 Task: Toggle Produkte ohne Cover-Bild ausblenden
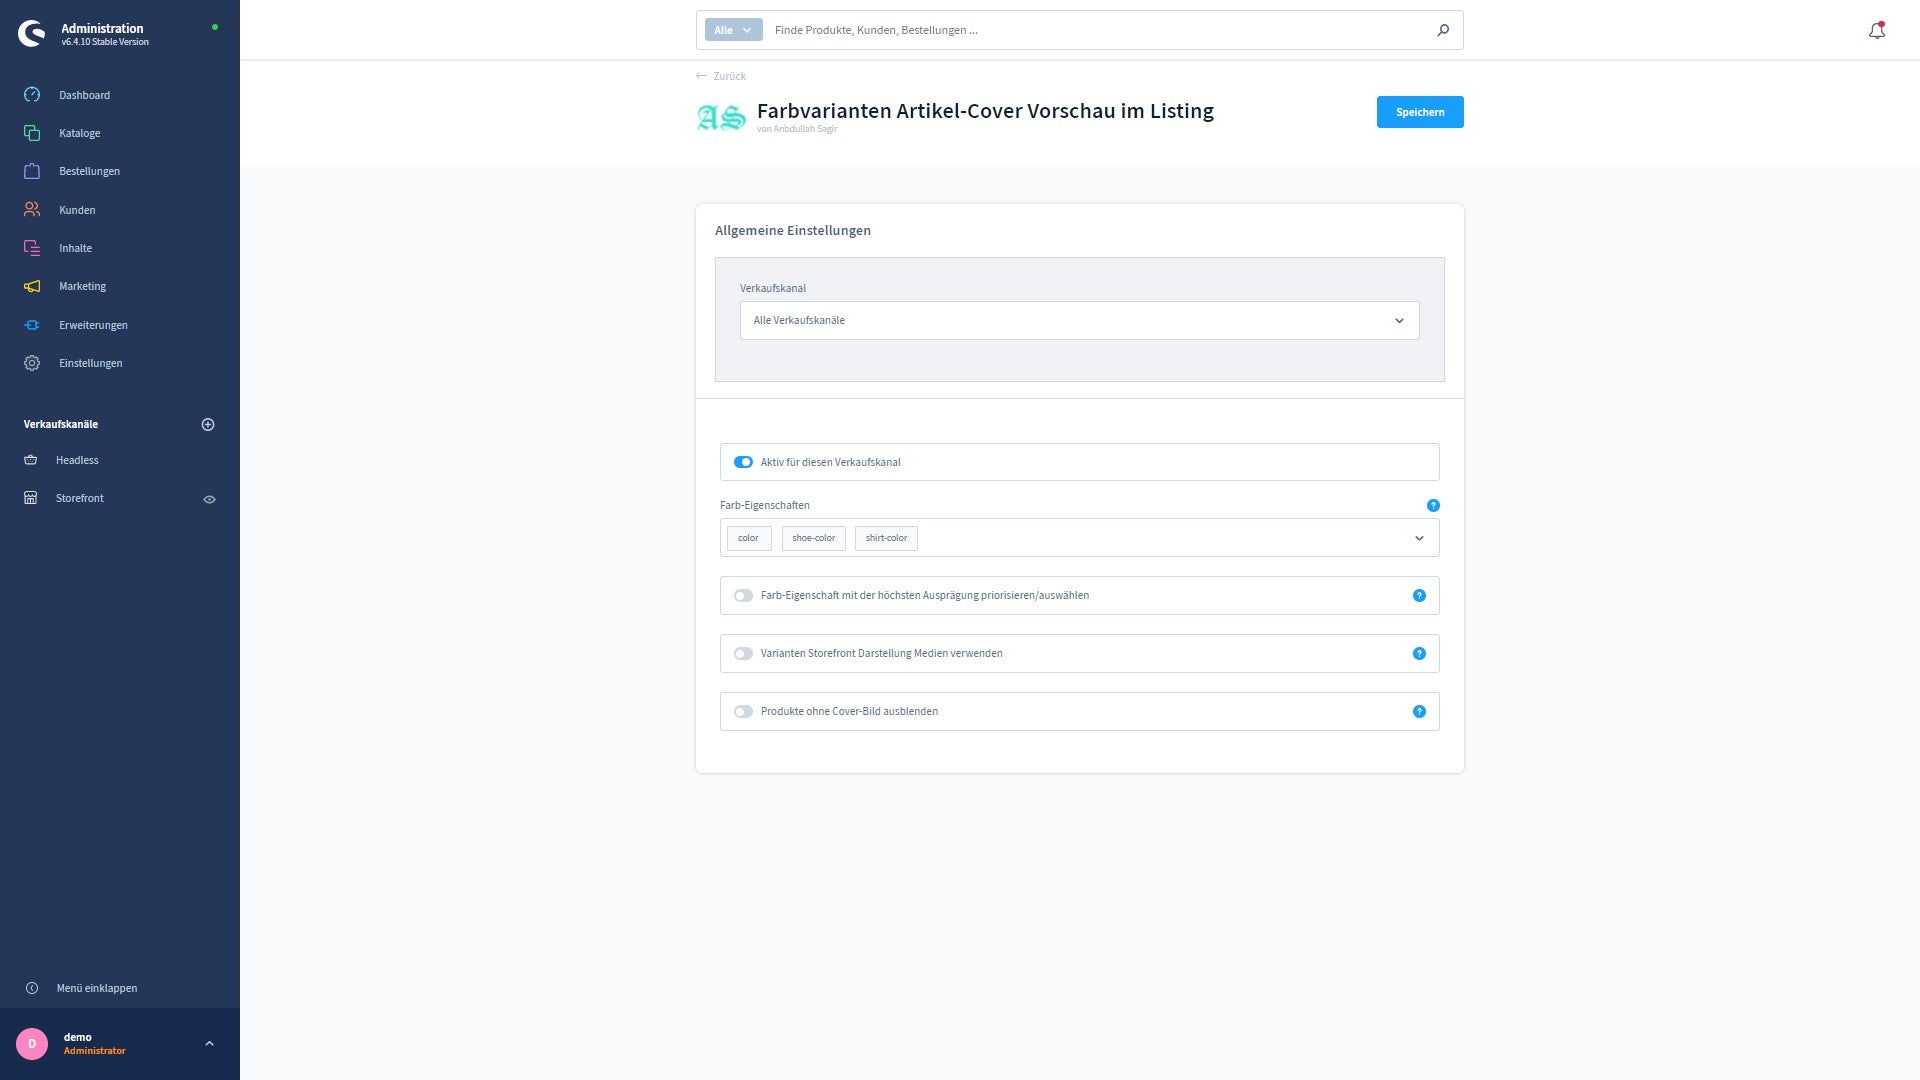(744, 711)
